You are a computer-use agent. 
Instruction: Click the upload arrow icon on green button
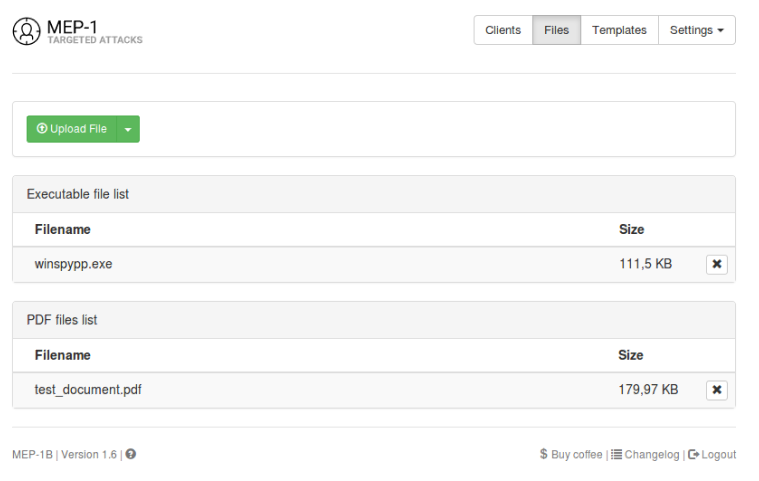tap(42, 129)
